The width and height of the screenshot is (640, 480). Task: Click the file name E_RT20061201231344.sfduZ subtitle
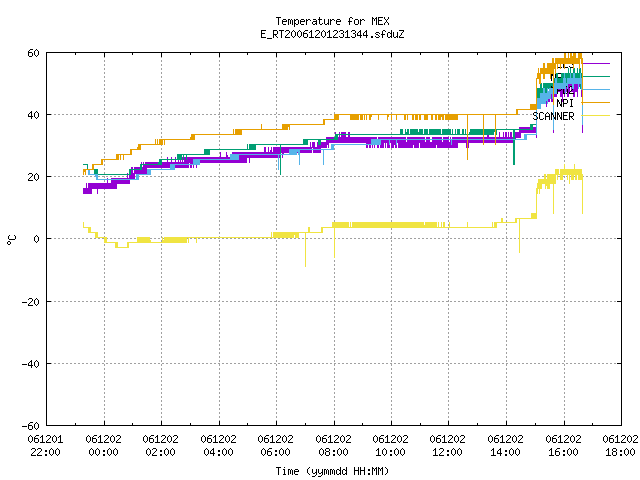click(332, 34)
